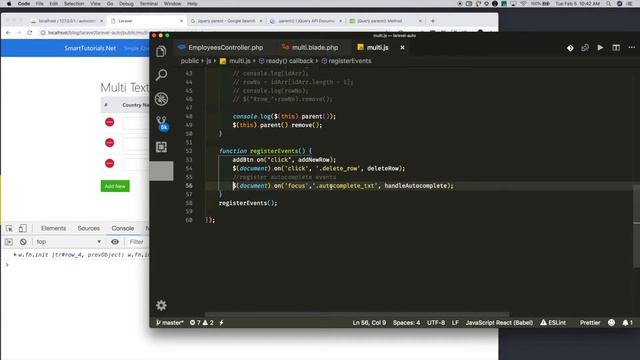Click the public breadcrumb segment
Image resolution: width=640 pixels, height=360 pixels.
pyautogui.click(x=189, y=61)
